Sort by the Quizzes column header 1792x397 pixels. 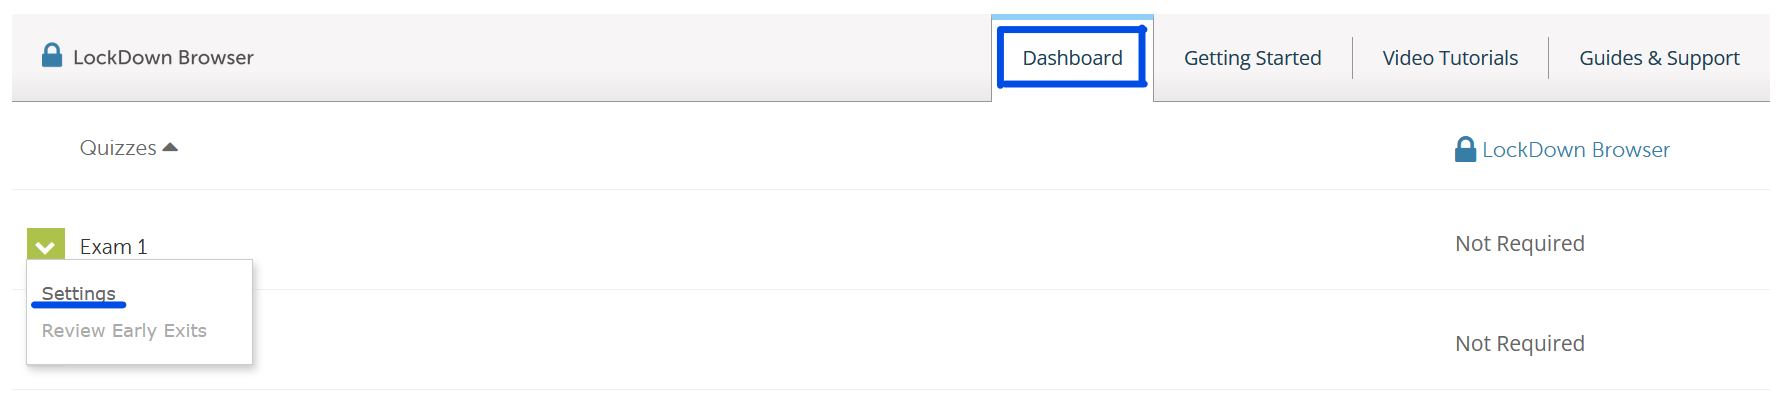pos(118,148)
